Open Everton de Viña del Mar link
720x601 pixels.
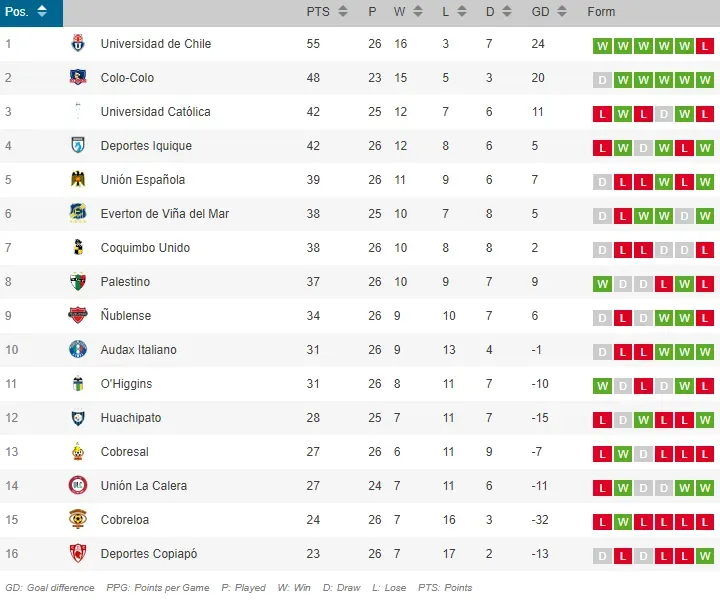[164, 214]
